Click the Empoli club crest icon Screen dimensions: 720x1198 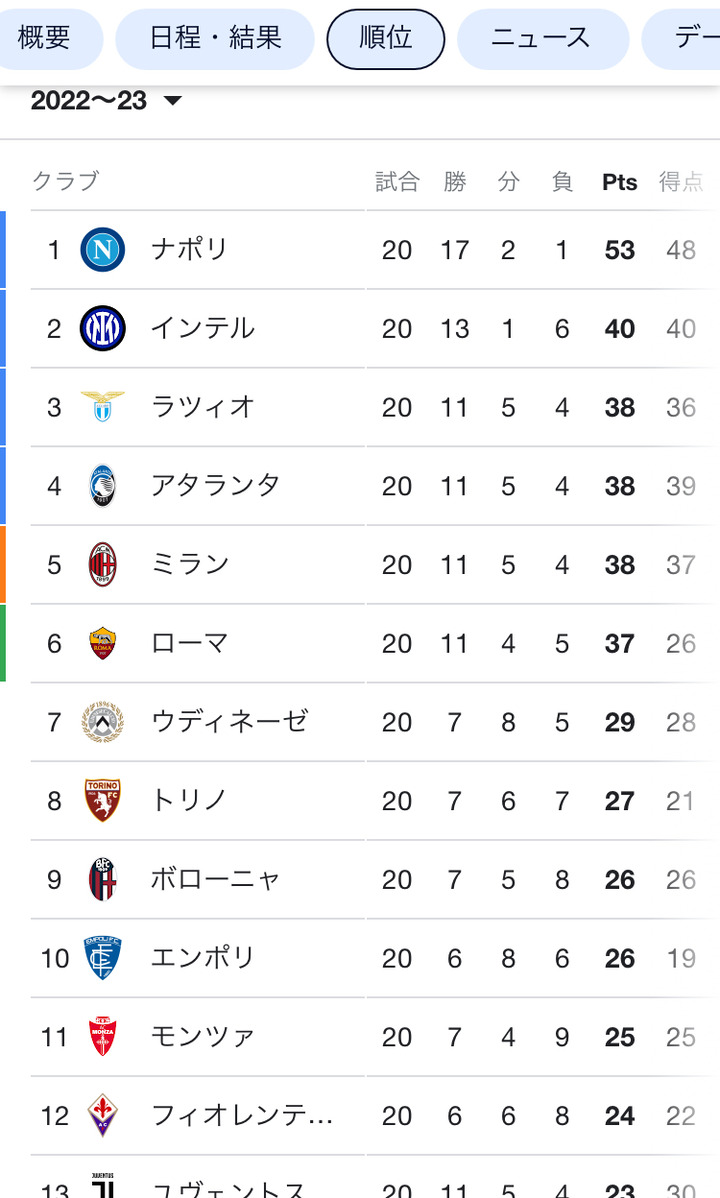tap(103, 958)
